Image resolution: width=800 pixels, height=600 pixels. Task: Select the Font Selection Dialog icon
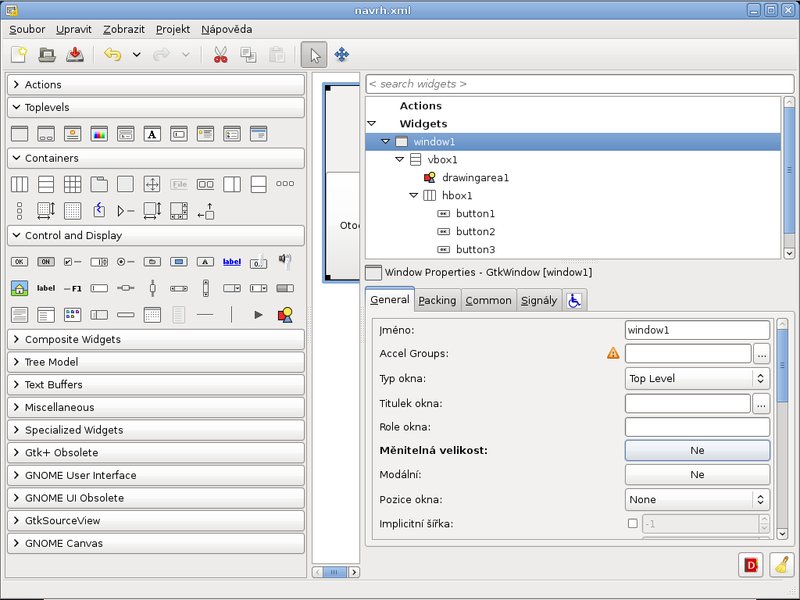[152, 134]
